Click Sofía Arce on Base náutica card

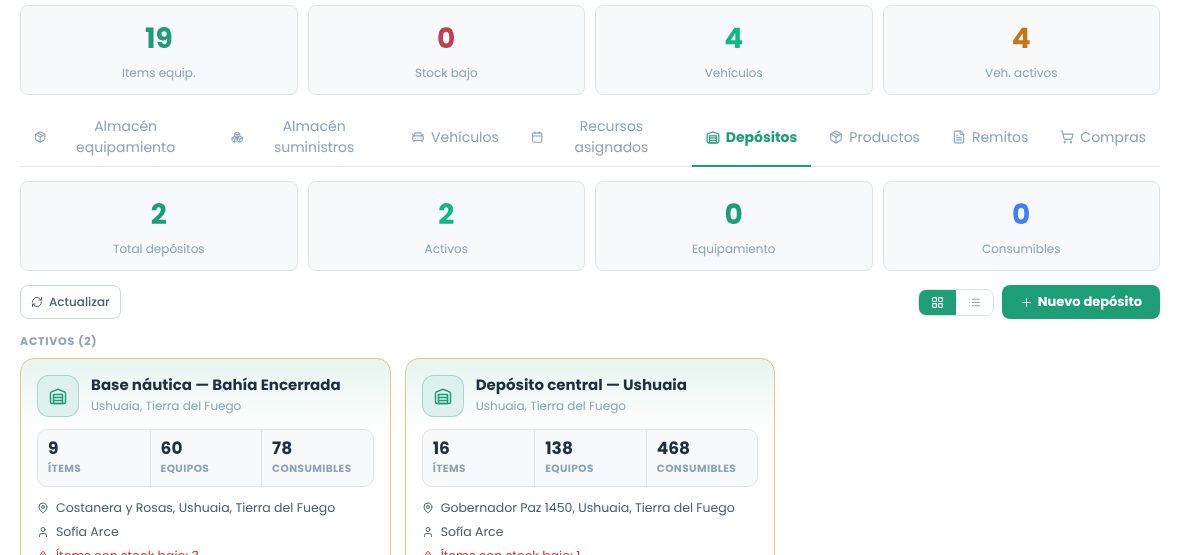(87, 532)
